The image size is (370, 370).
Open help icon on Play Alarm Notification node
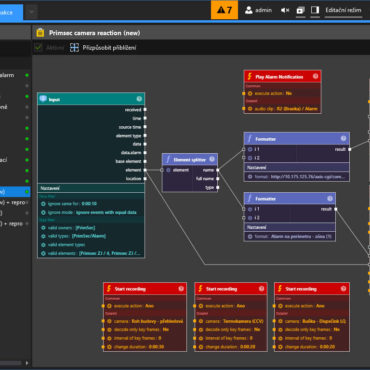click(x=315, y=76)
